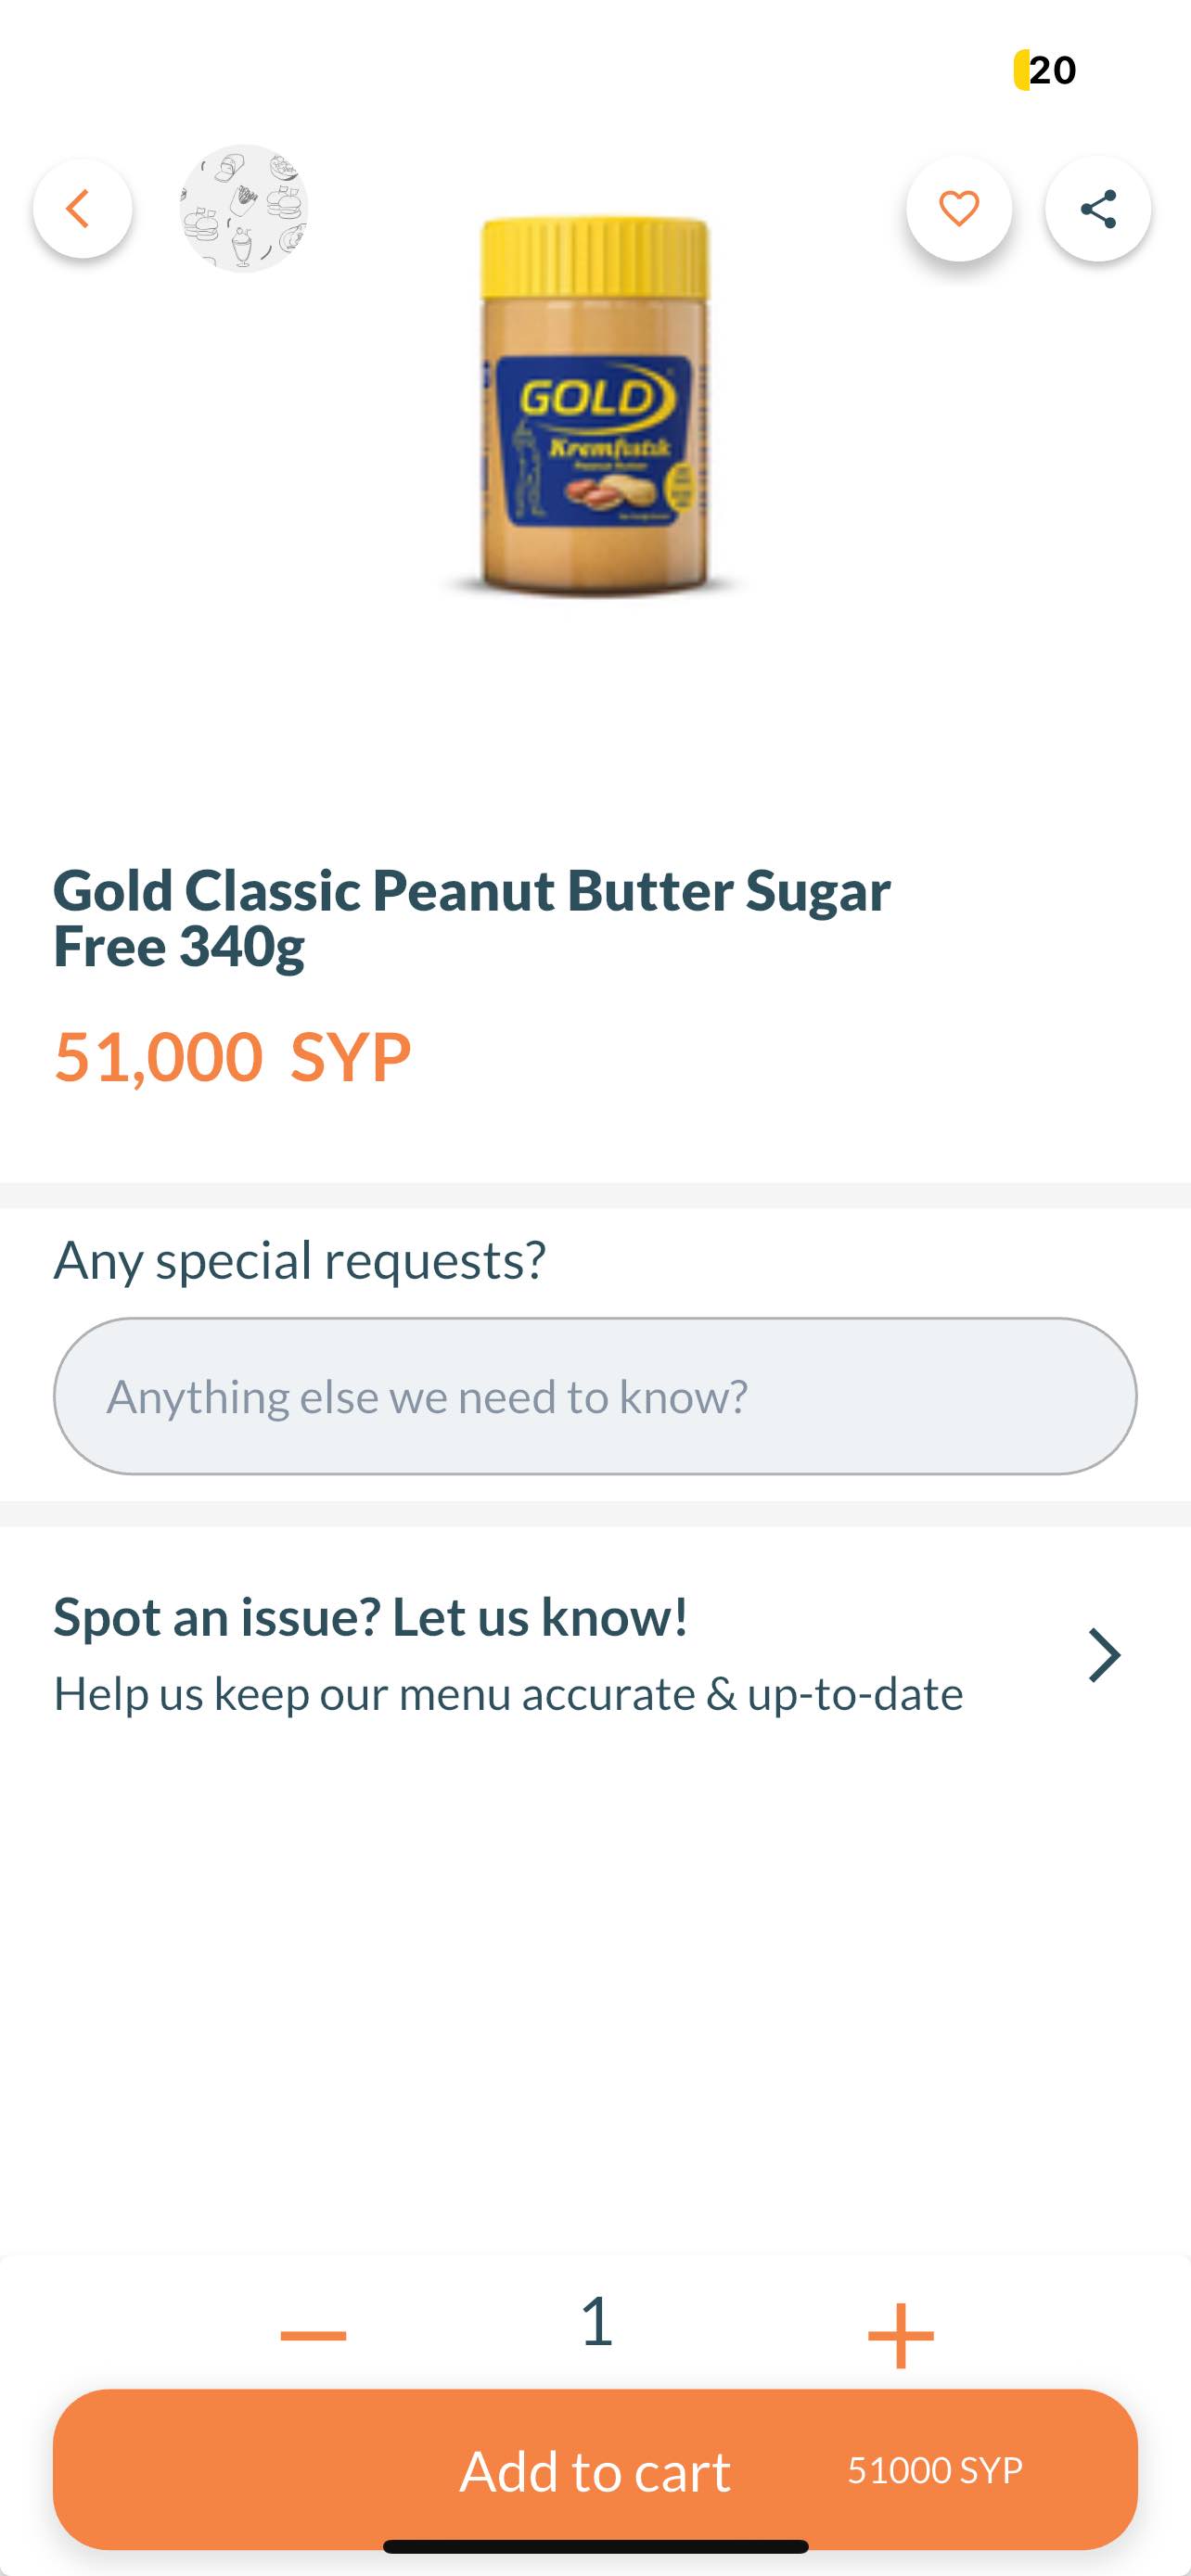The image size is (1191, 2576).
Task: Tap the peanut butter jar image
Action: pyautogui.click(x=595, y=405)
